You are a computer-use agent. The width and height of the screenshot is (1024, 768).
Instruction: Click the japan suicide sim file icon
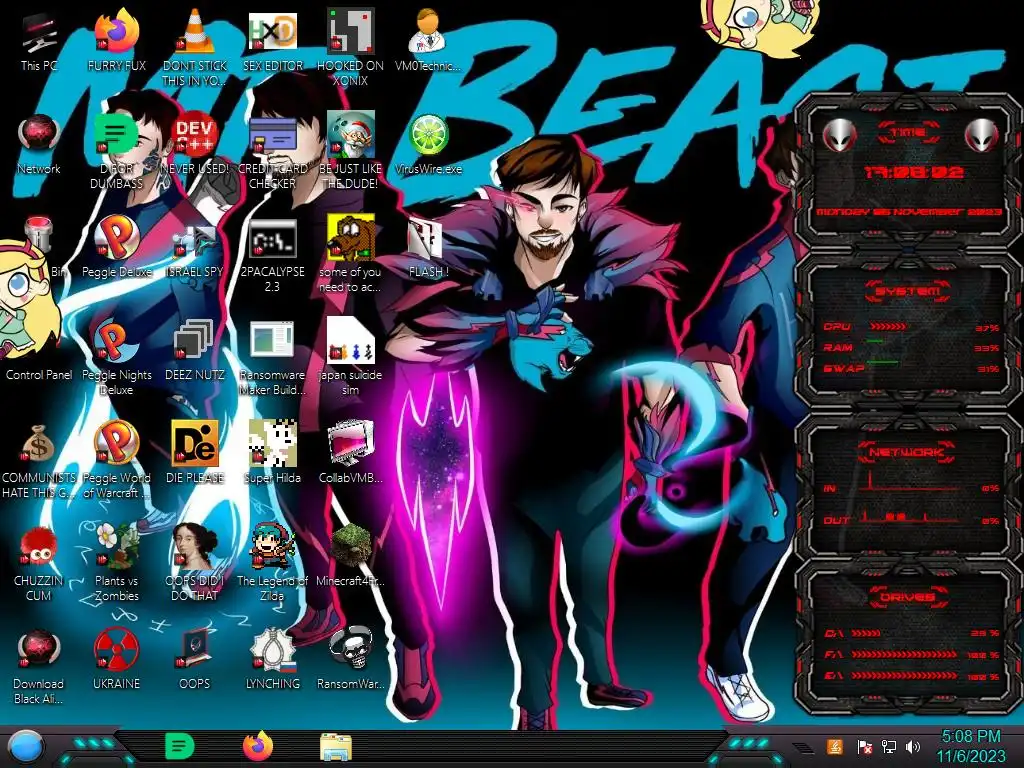350,340
